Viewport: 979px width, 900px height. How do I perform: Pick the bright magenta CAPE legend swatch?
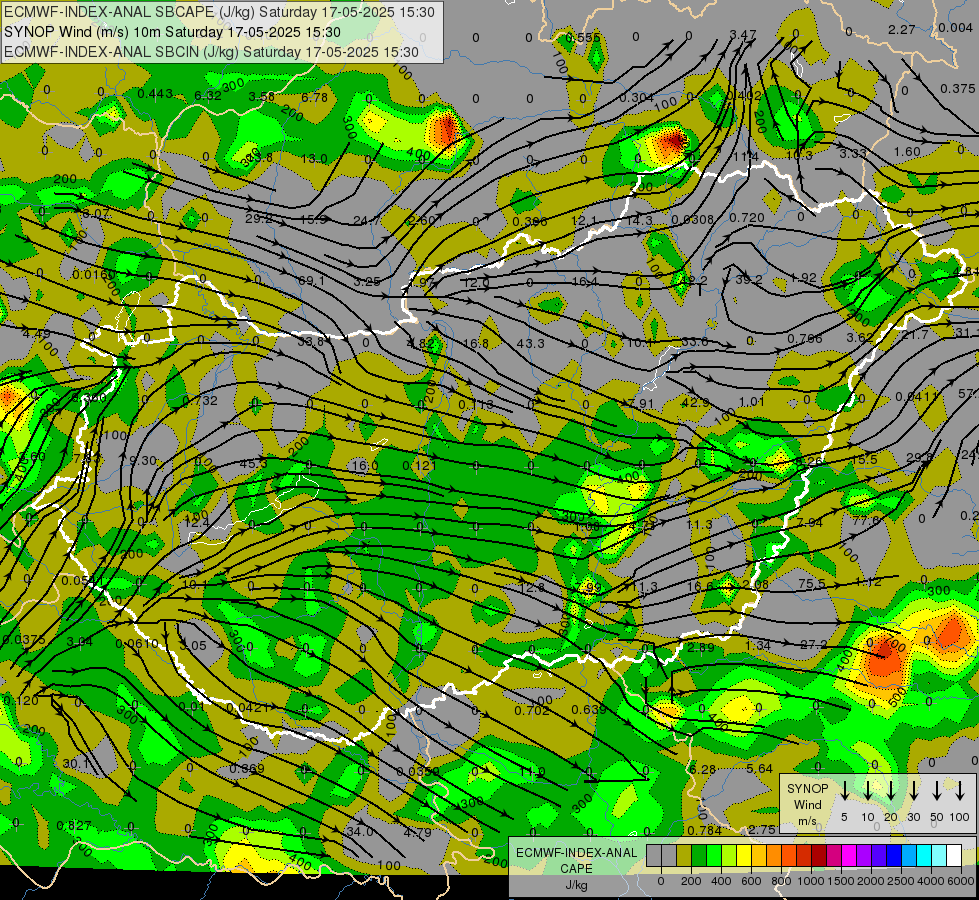[x=849, y=856]
